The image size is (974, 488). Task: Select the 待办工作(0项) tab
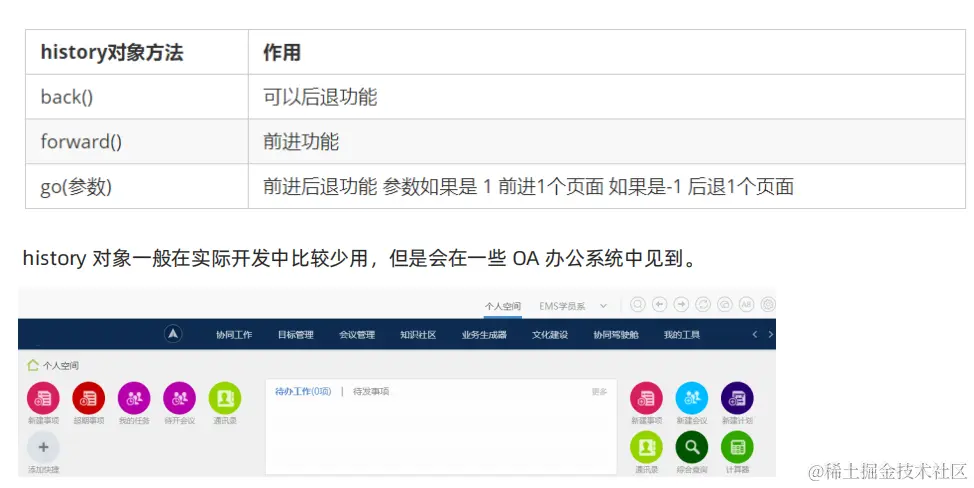pyautogui.click(x=303, y=391)
